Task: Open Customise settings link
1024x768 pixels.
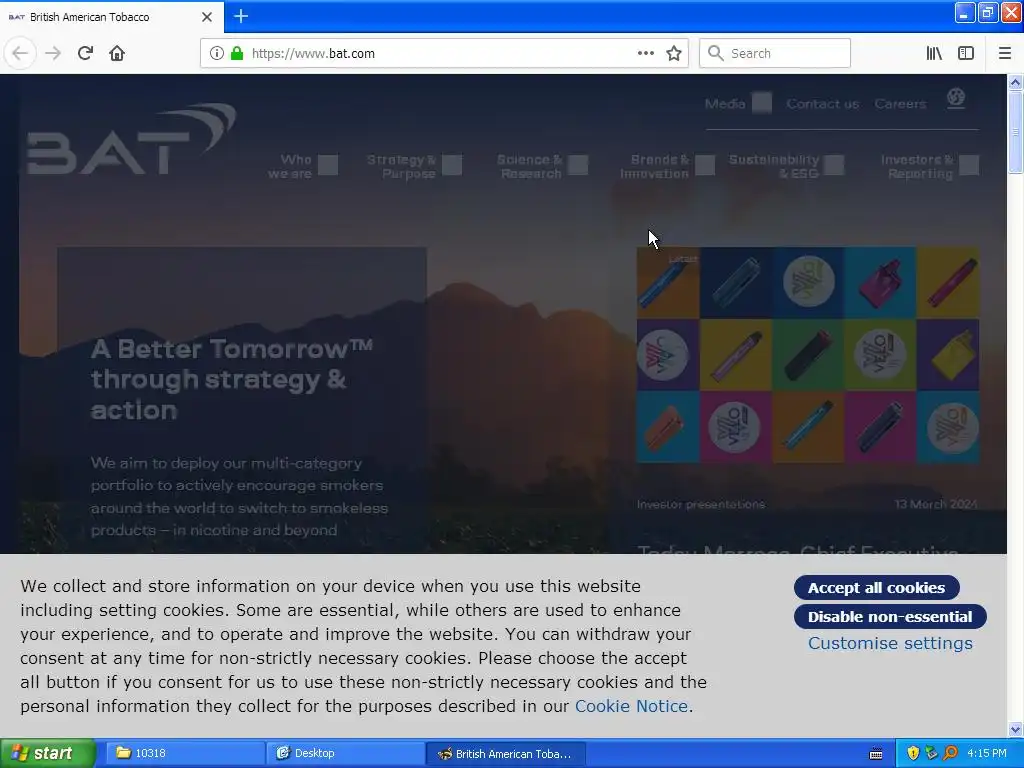Action: (890, 643)
